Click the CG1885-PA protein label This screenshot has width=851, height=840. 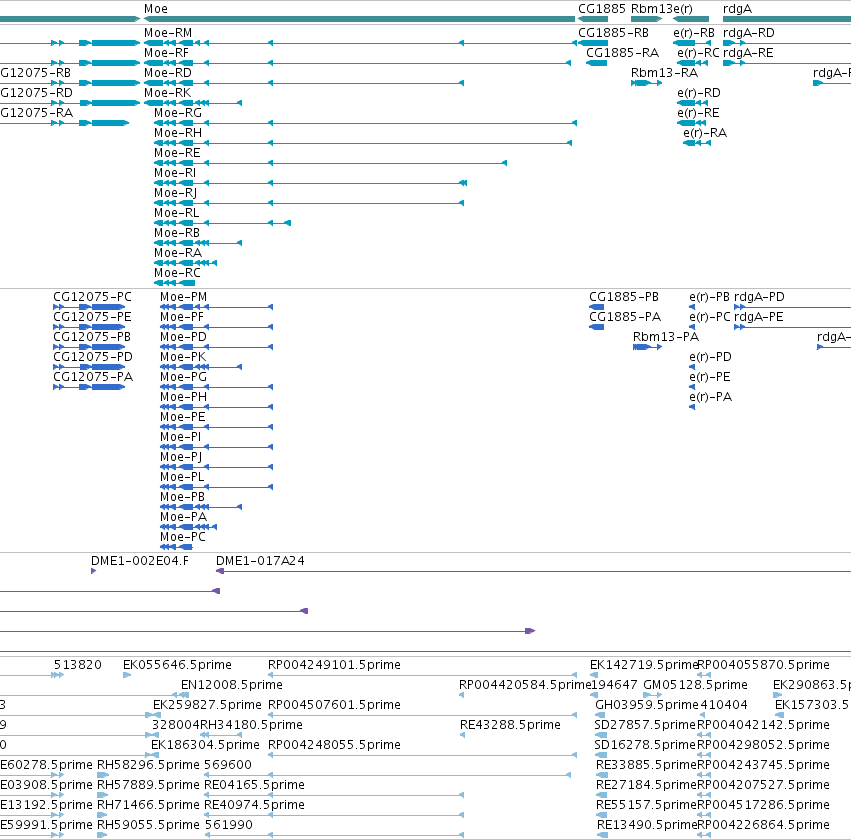click(x=625, y=317)
